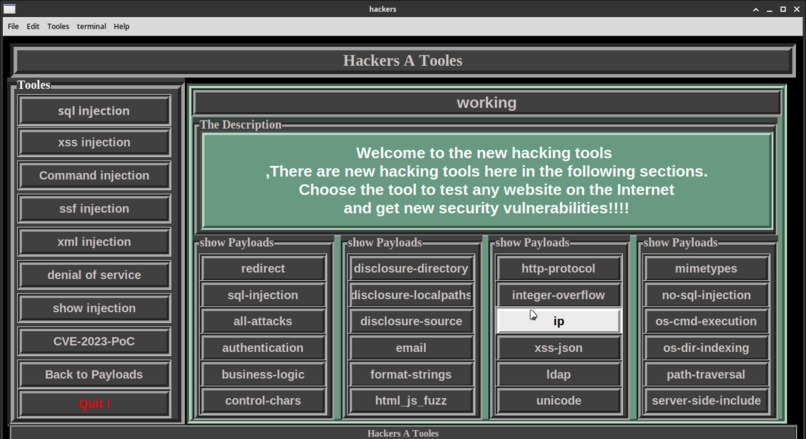806x439 pixels.
Task: Show the sql-injection payloads
Action: pos(263,295)
